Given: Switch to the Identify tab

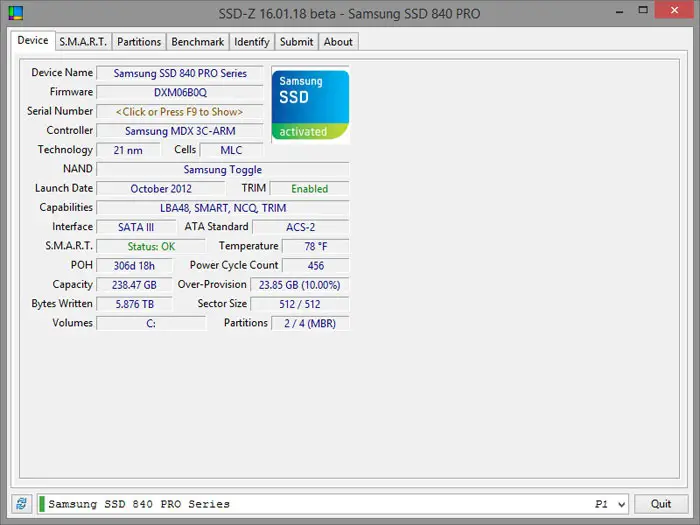Looking at the screenshot, I should tap(252, 42).
